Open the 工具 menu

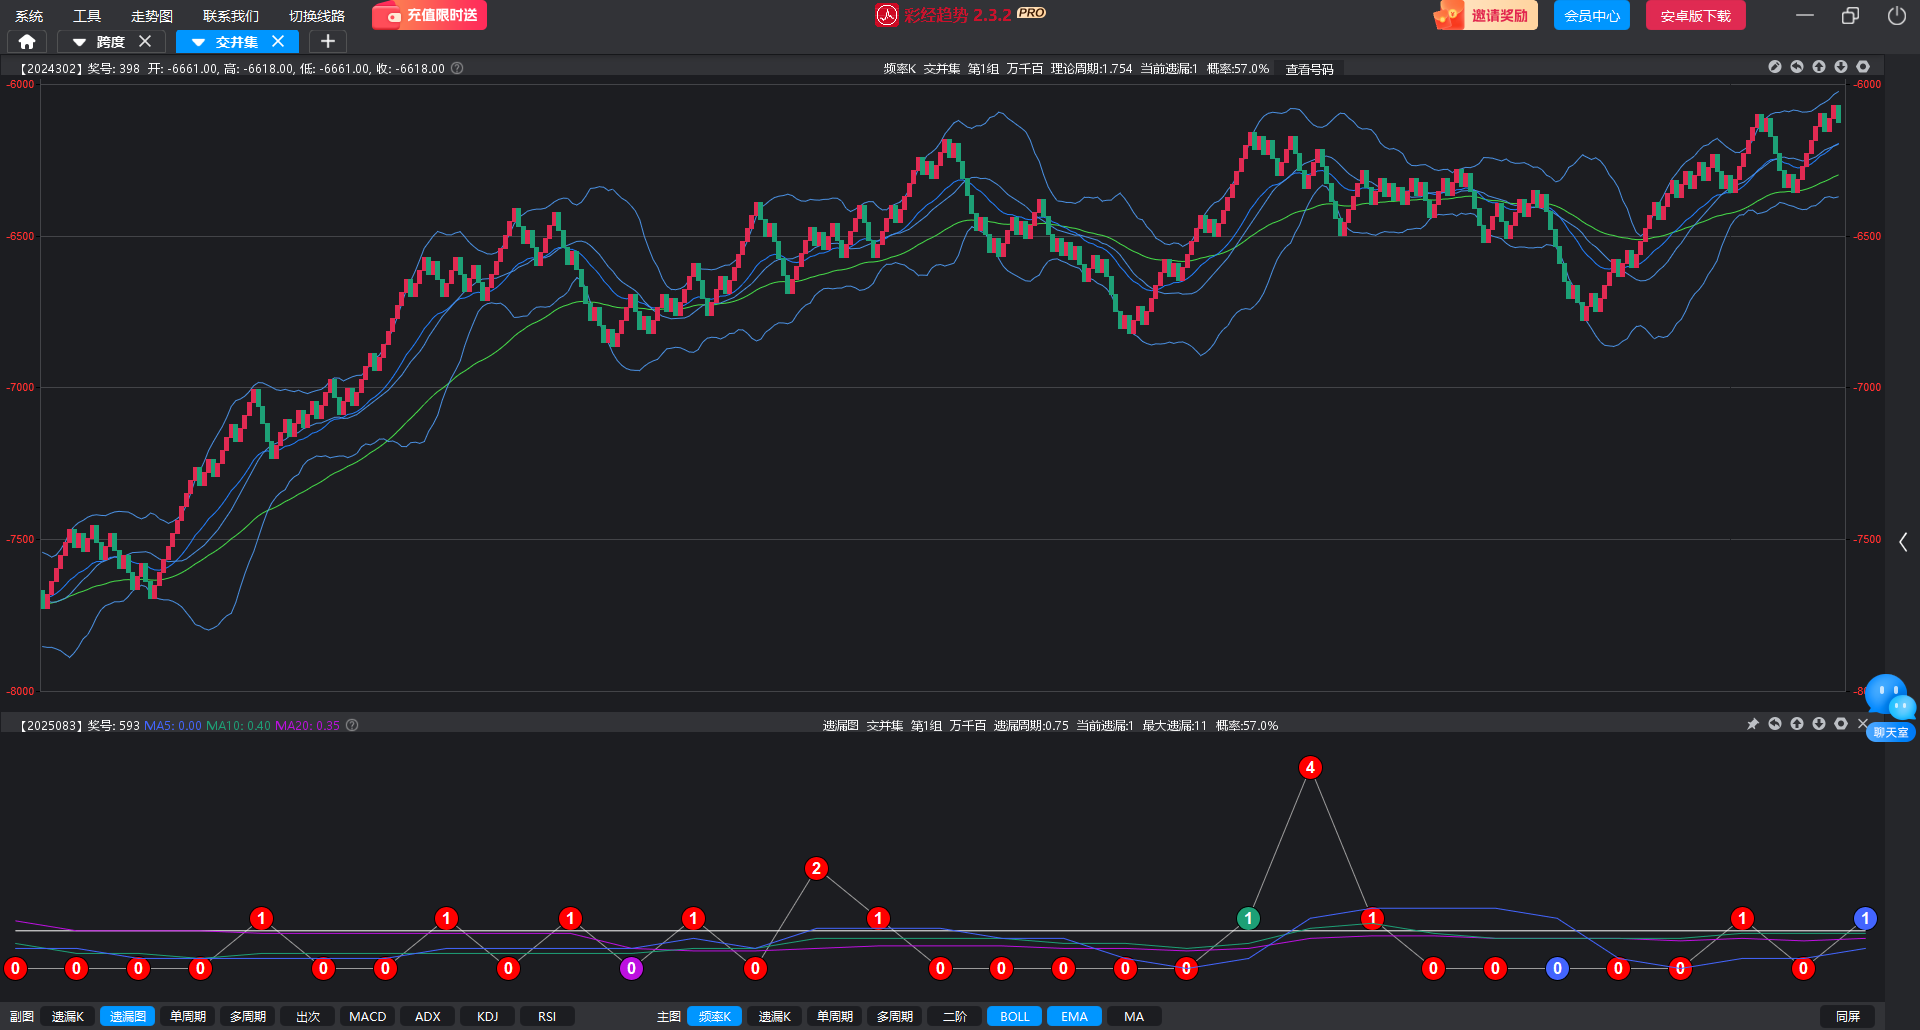(87, 16)
